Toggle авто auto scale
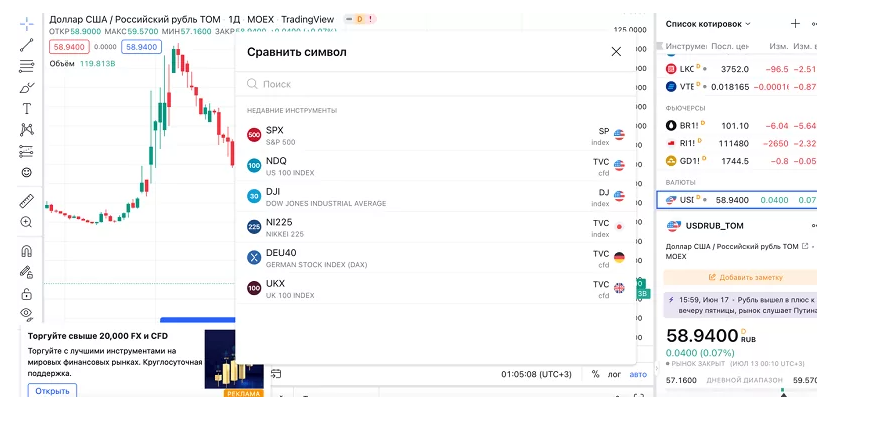 (638, 374)
